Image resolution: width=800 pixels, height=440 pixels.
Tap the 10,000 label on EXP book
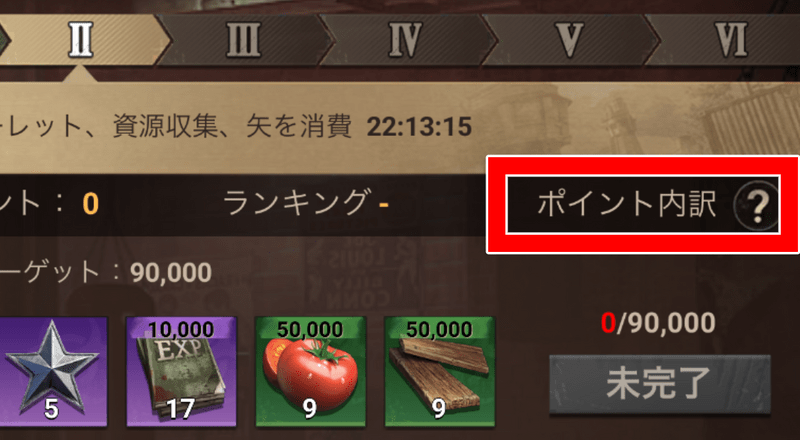tap(181, 330)
